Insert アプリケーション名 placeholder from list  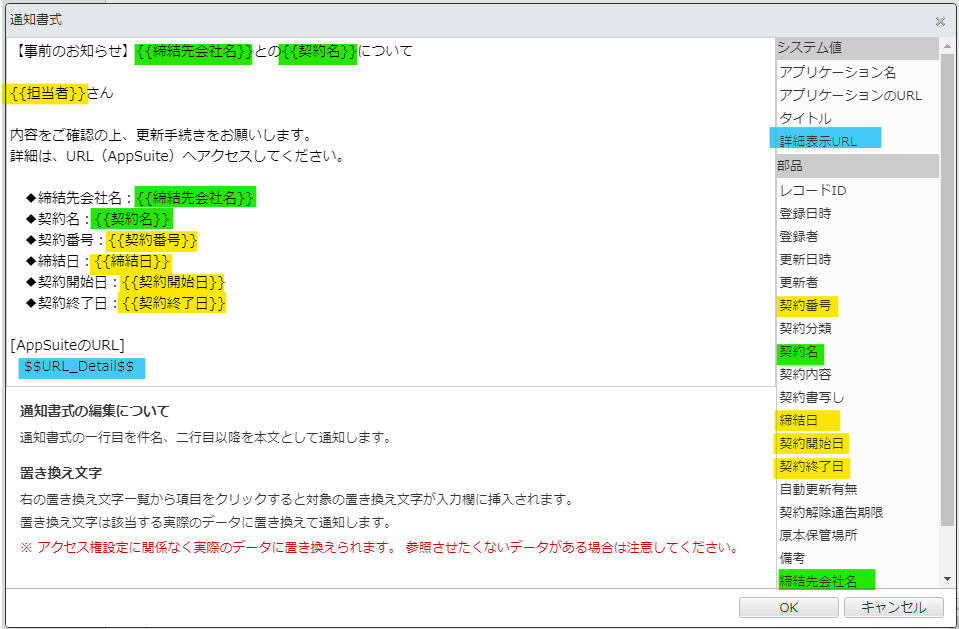(x=837, y=72)
